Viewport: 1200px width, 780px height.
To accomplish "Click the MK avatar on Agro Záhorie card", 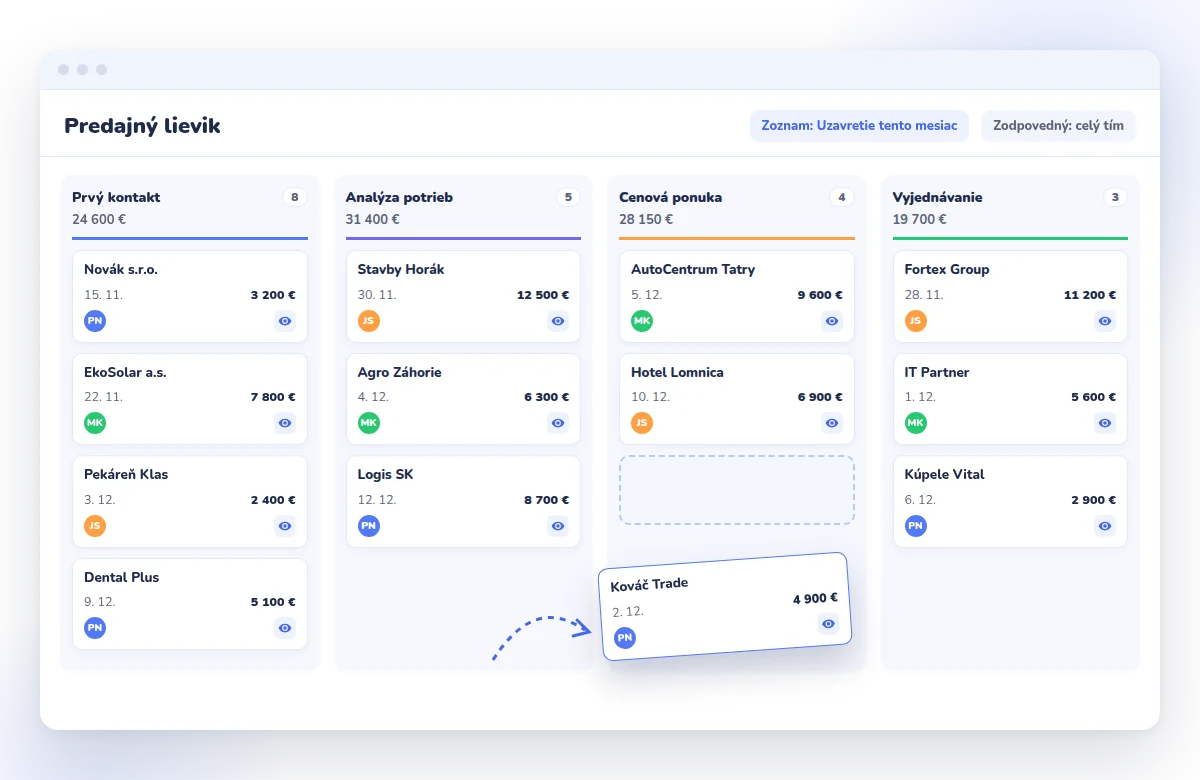I will point(369,423).
